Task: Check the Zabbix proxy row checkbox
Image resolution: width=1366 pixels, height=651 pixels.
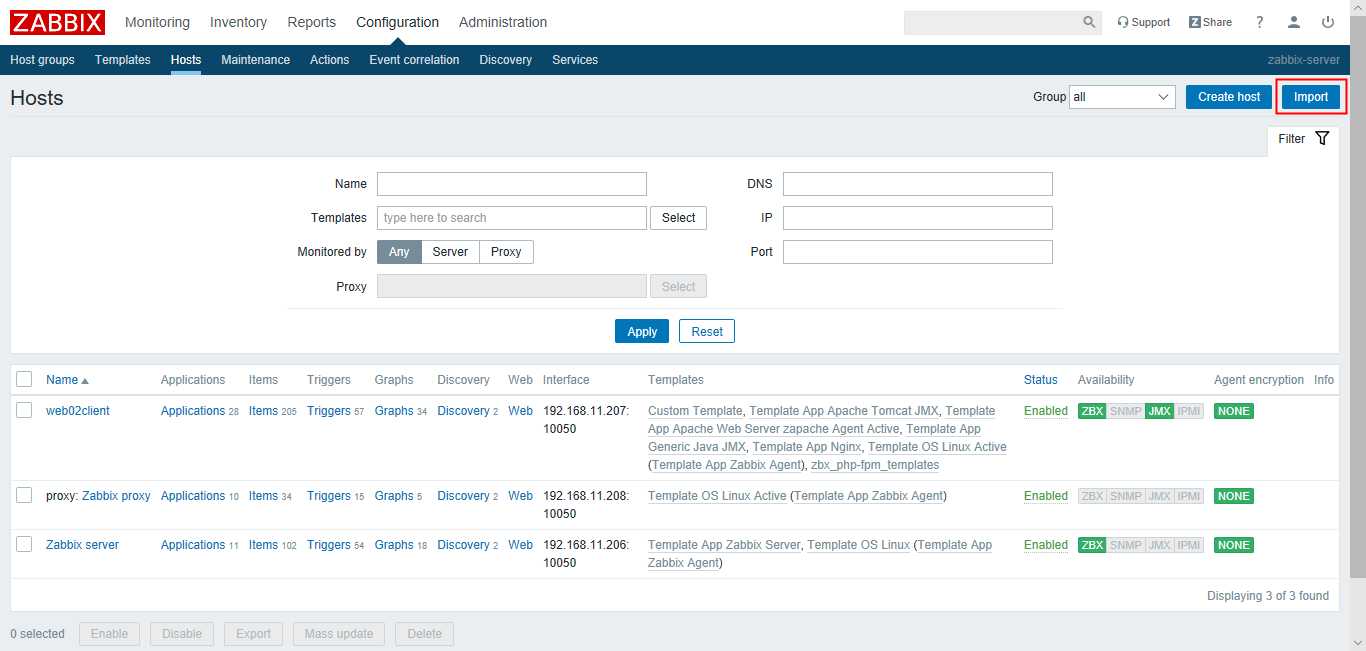Action: (25, 496)
